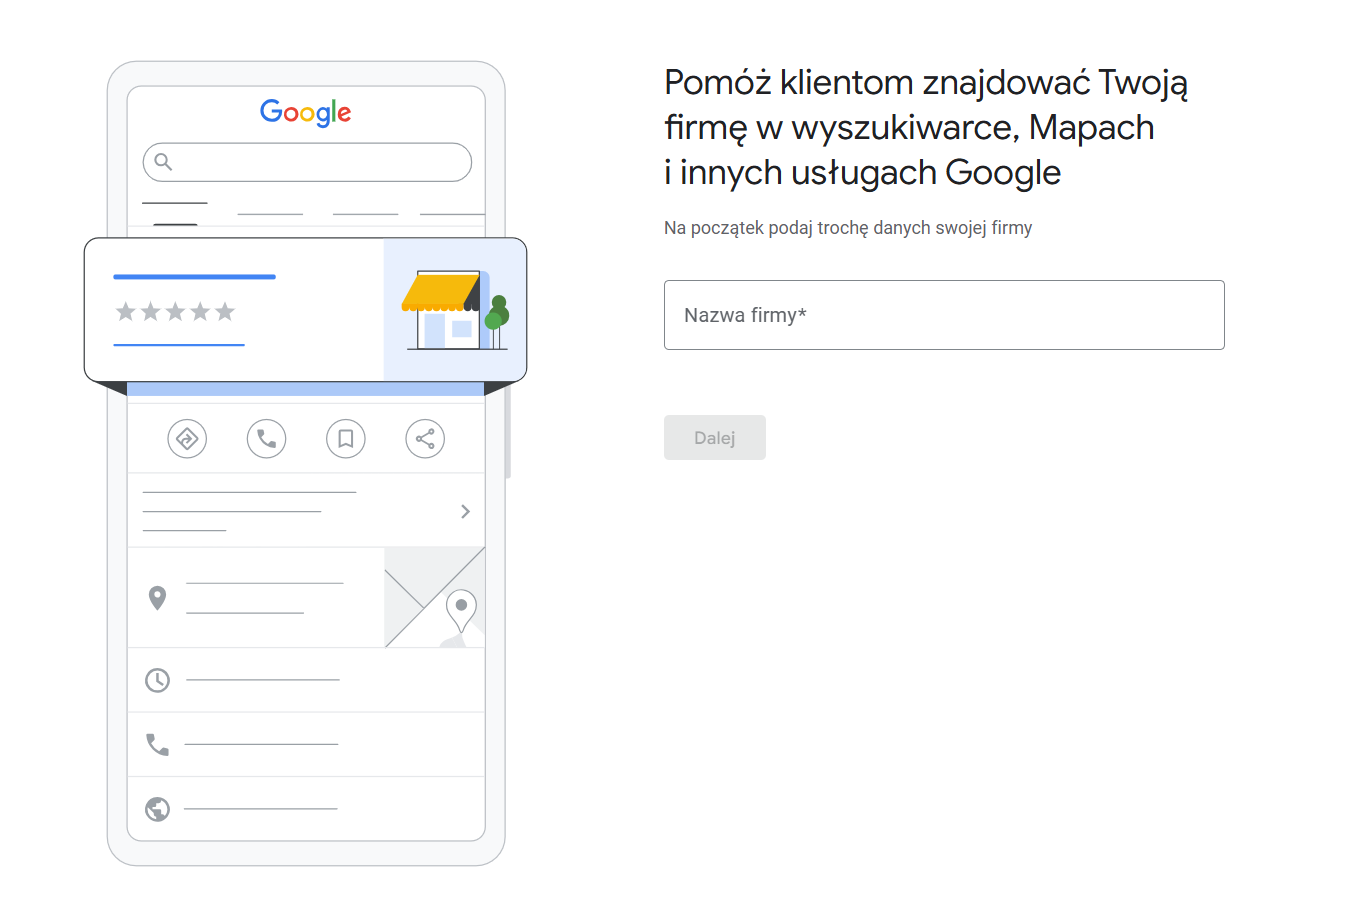Image resolution: width=1357 pixels, height=907 pixels.
Task: Click the share icon
Action: 425,439
